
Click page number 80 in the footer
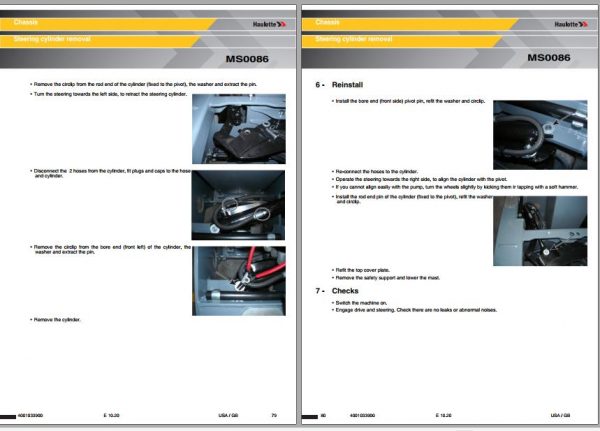323,415
